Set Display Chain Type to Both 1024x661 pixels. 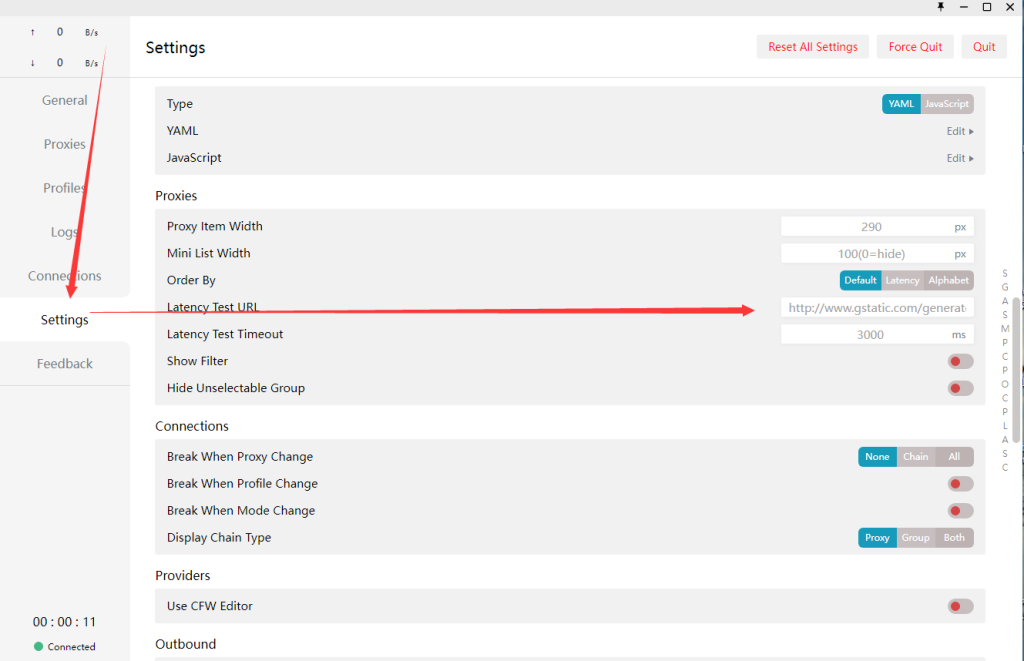(954, 538)
